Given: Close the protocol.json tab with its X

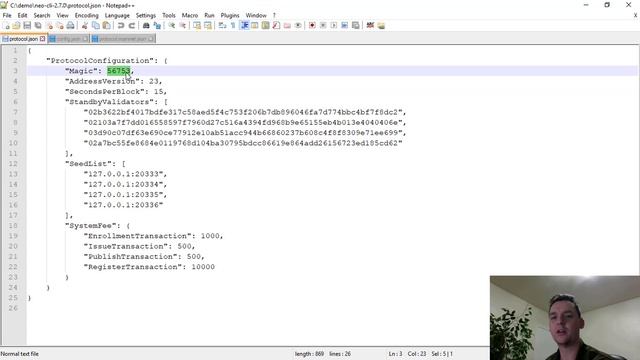Looking at the screenshot, I should [x=42, y=39].
